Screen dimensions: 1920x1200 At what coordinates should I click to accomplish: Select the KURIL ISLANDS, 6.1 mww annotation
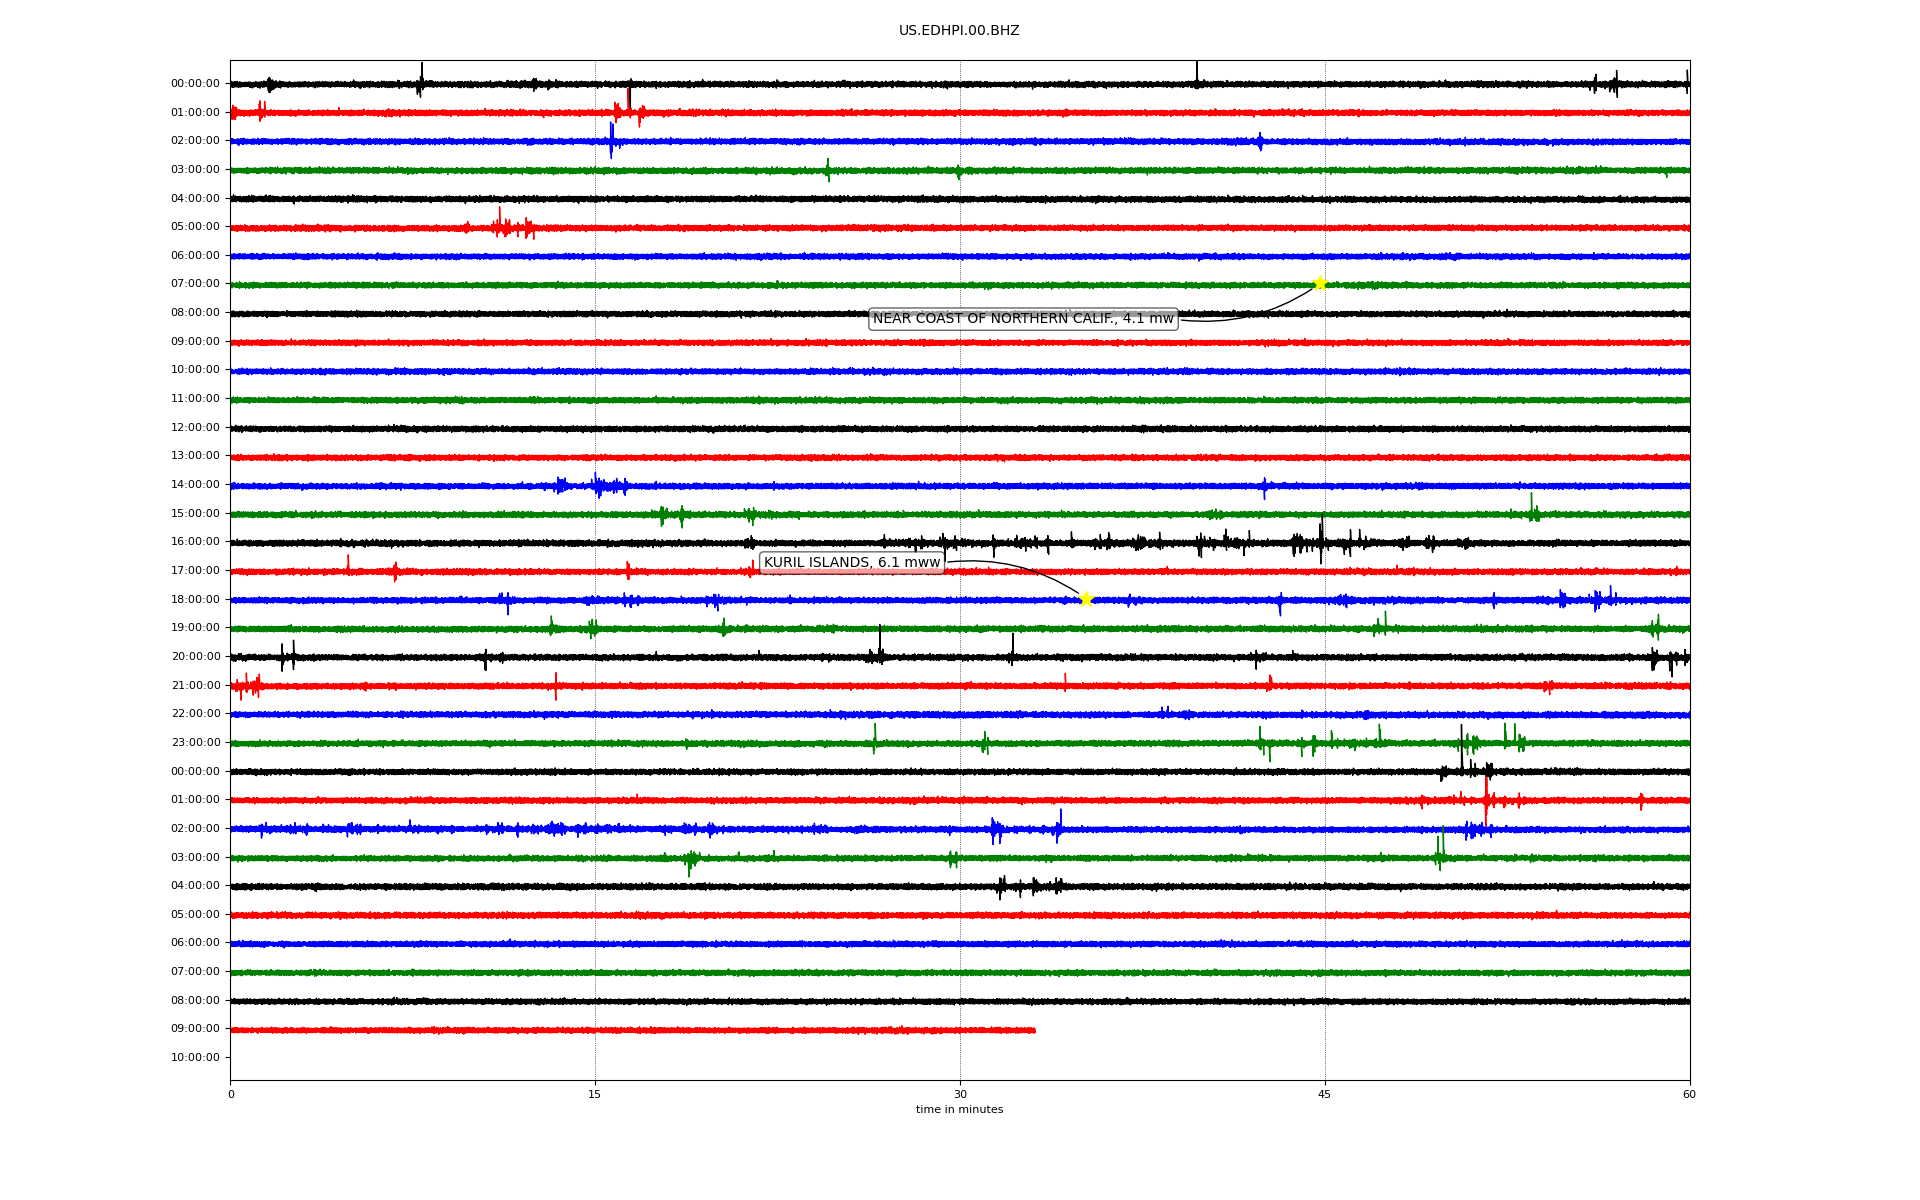[x=852, y=563]
